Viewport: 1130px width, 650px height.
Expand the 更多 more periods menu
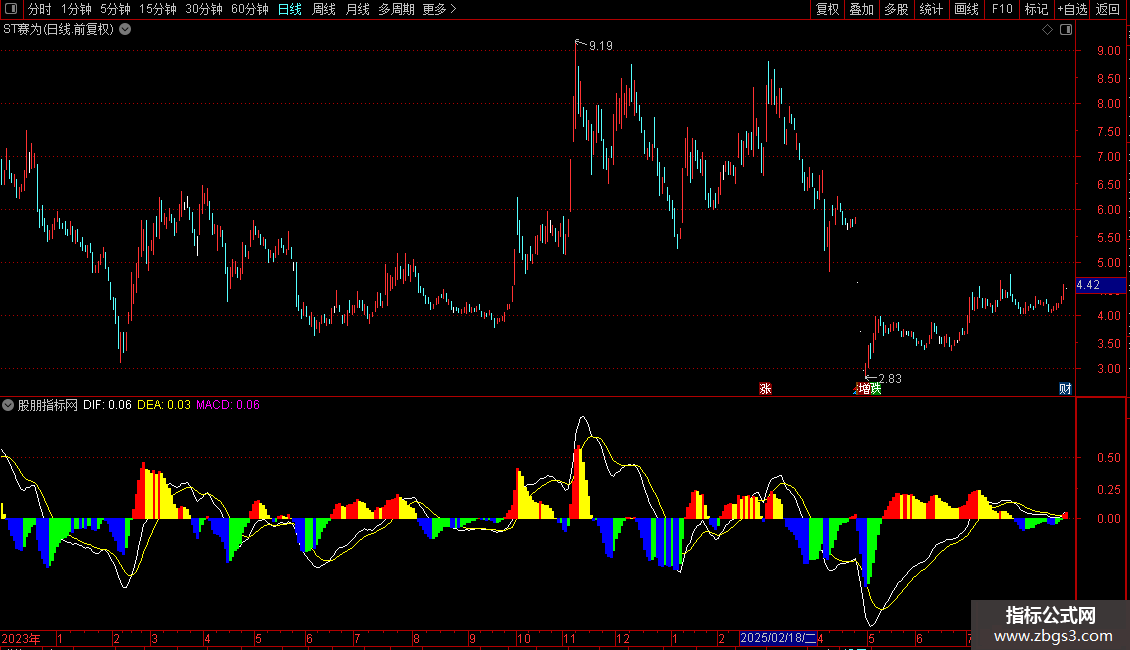coord(439,9)
